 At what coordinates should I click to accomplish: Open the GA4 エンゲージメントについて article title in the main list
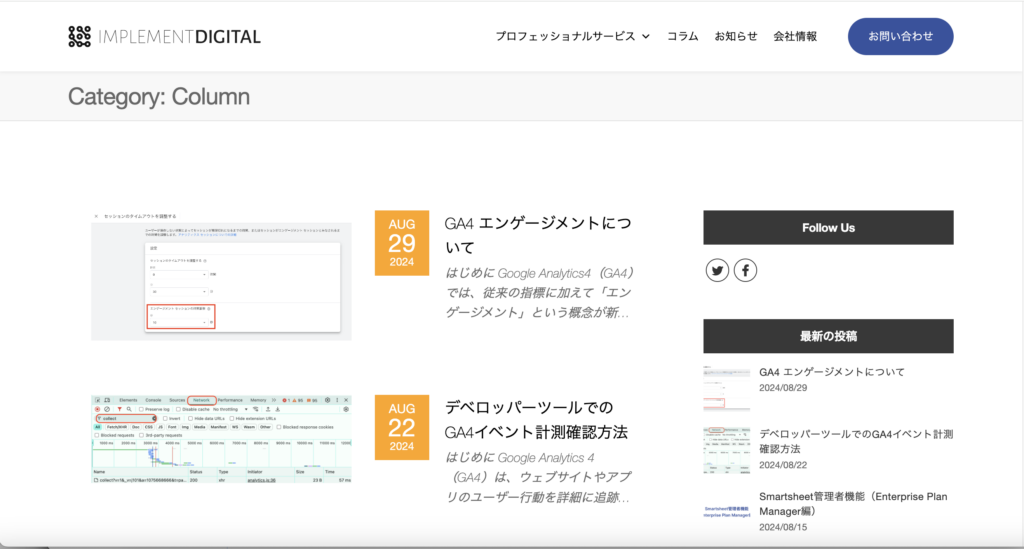[538, 235]
